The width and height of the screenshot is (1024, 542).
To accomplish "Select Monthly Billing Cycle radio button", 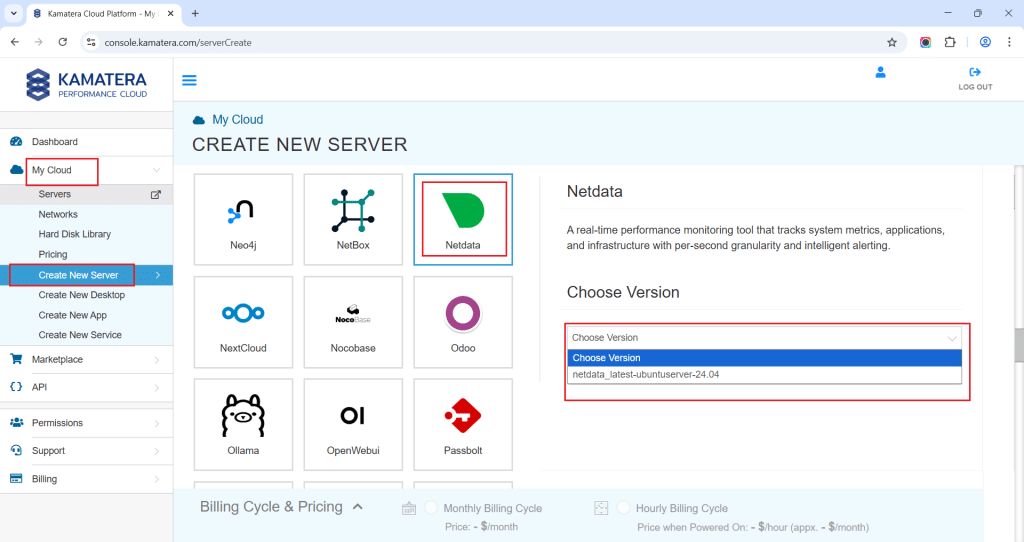I will 431,508.
